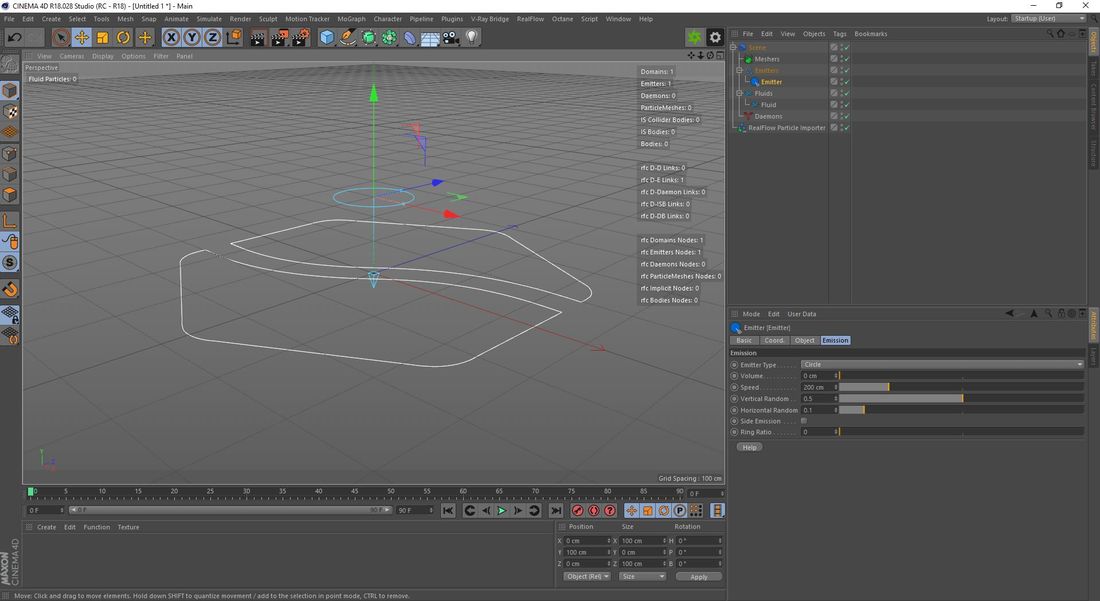1100x601 pixels.
Task: Open the Render Settings clapperboard with gear
Action: point(299,37)
